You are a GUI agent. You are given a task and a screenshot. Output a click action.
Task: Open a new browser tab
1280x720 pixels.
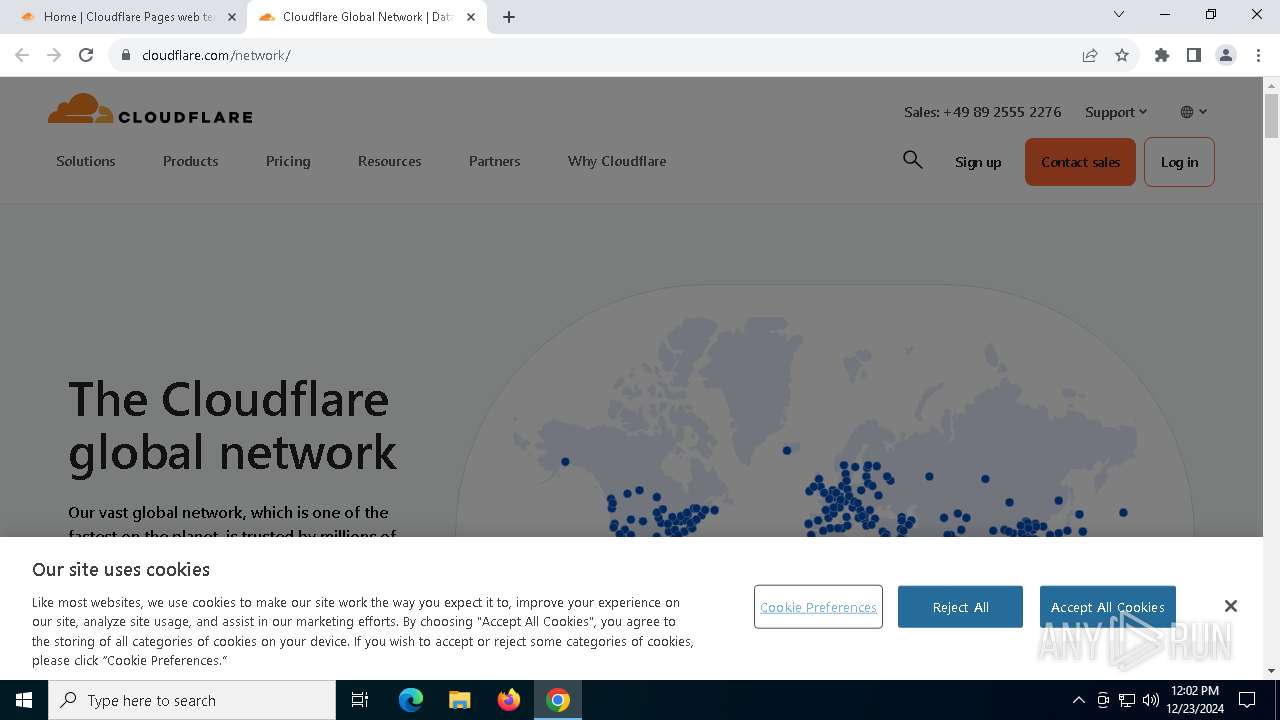(509, 17)
